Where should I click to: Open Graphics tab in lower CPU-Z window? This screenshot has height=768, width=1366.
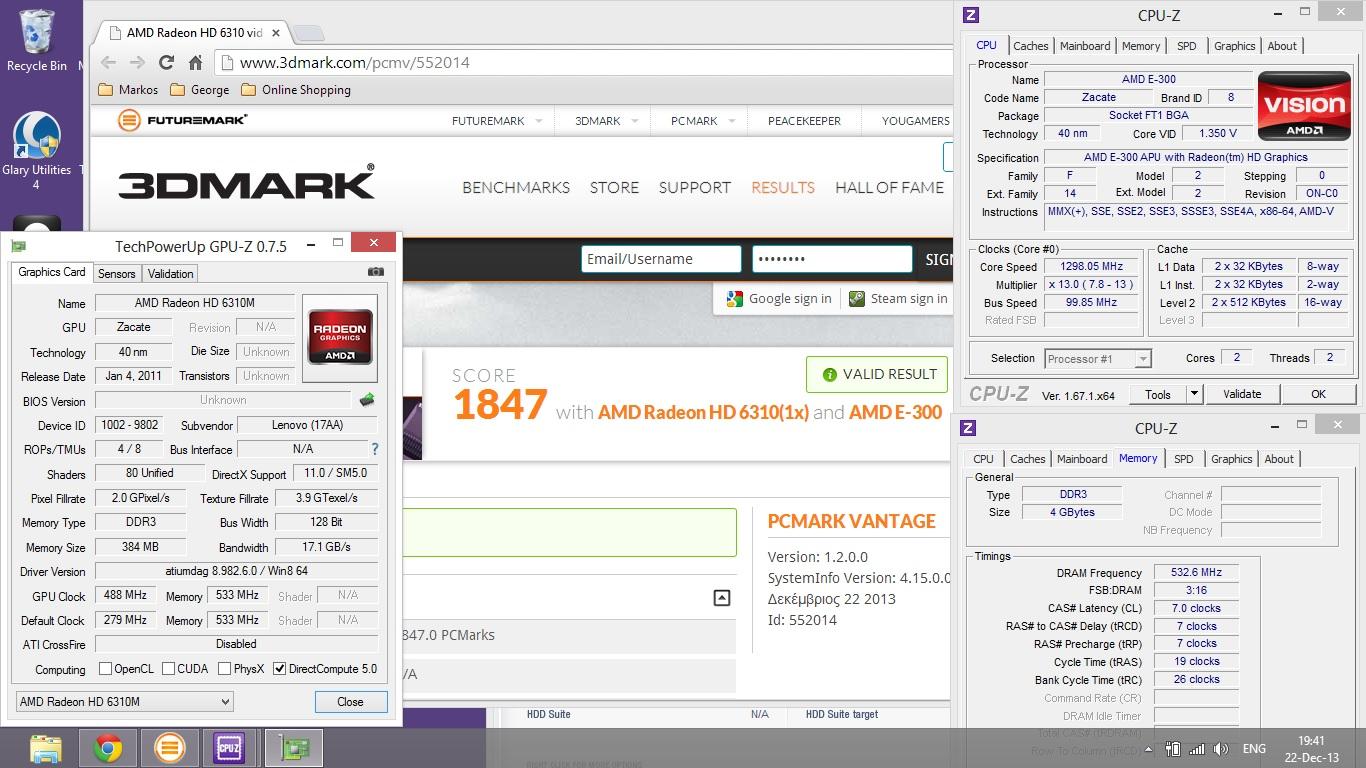[1231, 459]
